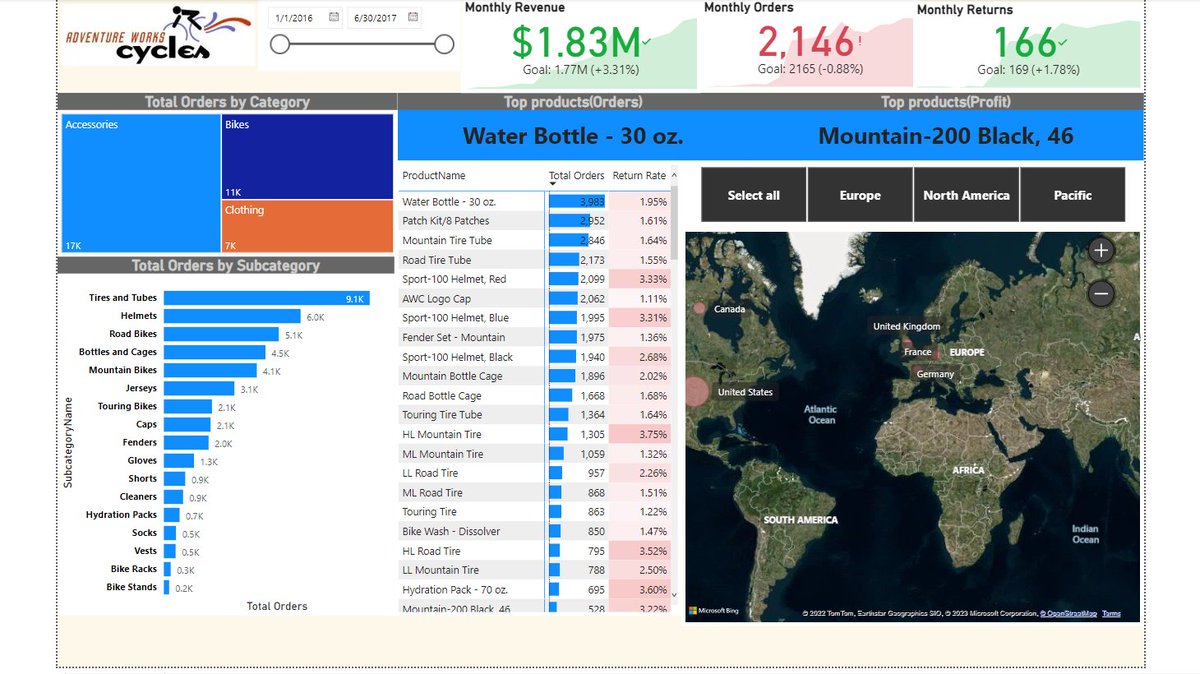
Task: Toggle the Pacific region filter
Action: (1072, 194)
